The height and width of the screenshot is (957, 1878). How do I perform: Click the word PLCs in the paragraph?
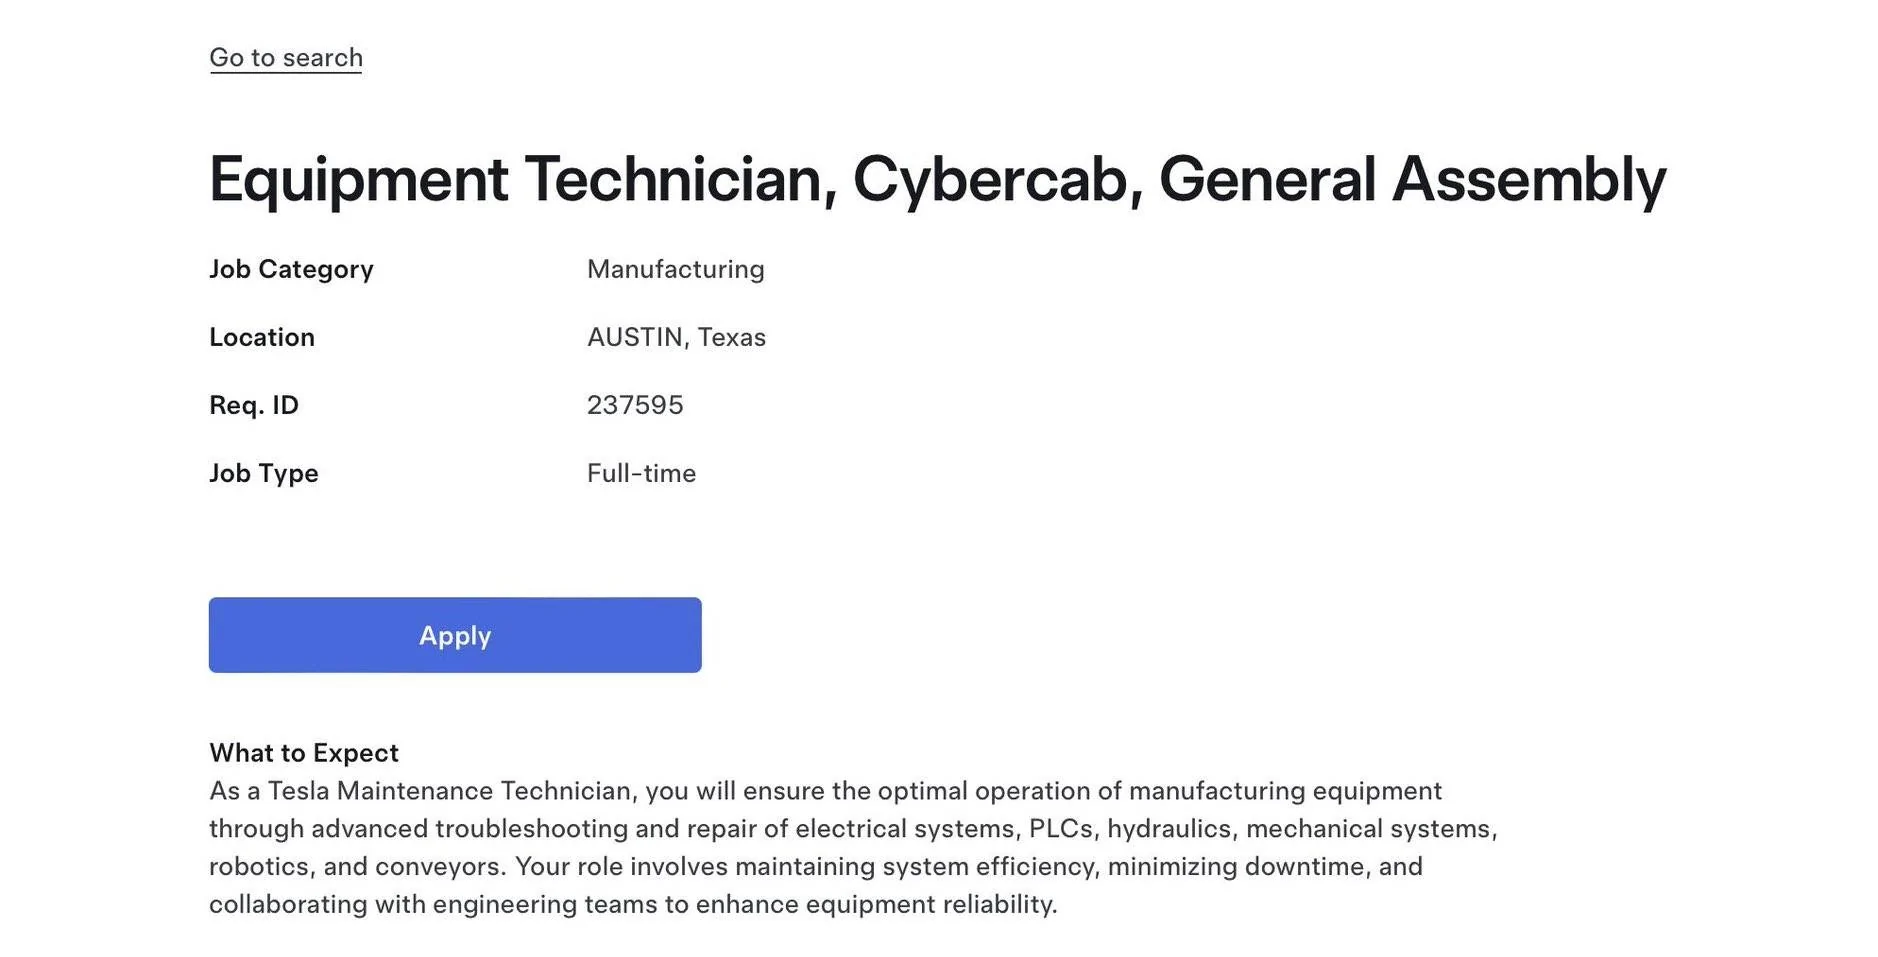click(1059, 828)
